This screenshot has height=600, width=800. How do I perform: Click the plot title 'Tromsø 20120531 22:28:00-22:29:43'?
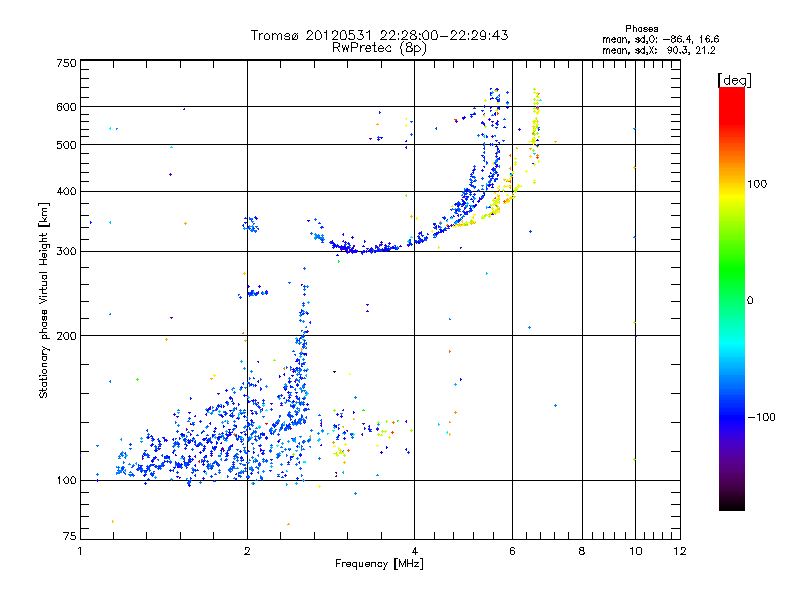tap(379, 35)
